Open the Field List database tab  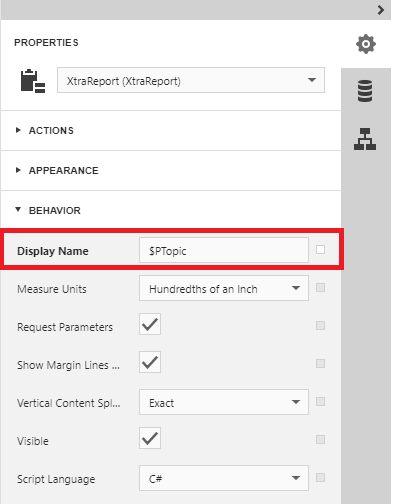coord(365,91)
